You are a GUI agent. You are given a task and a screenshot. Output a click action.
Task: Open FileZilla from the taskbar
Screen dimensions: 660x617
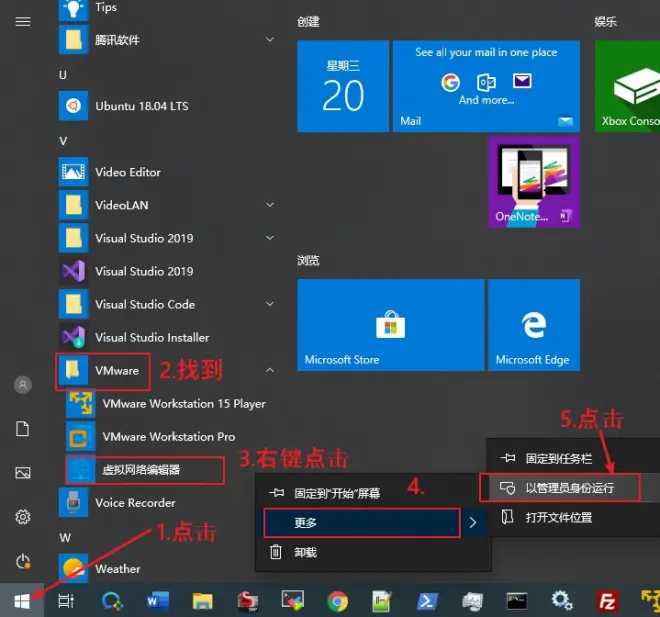(607, 601)
